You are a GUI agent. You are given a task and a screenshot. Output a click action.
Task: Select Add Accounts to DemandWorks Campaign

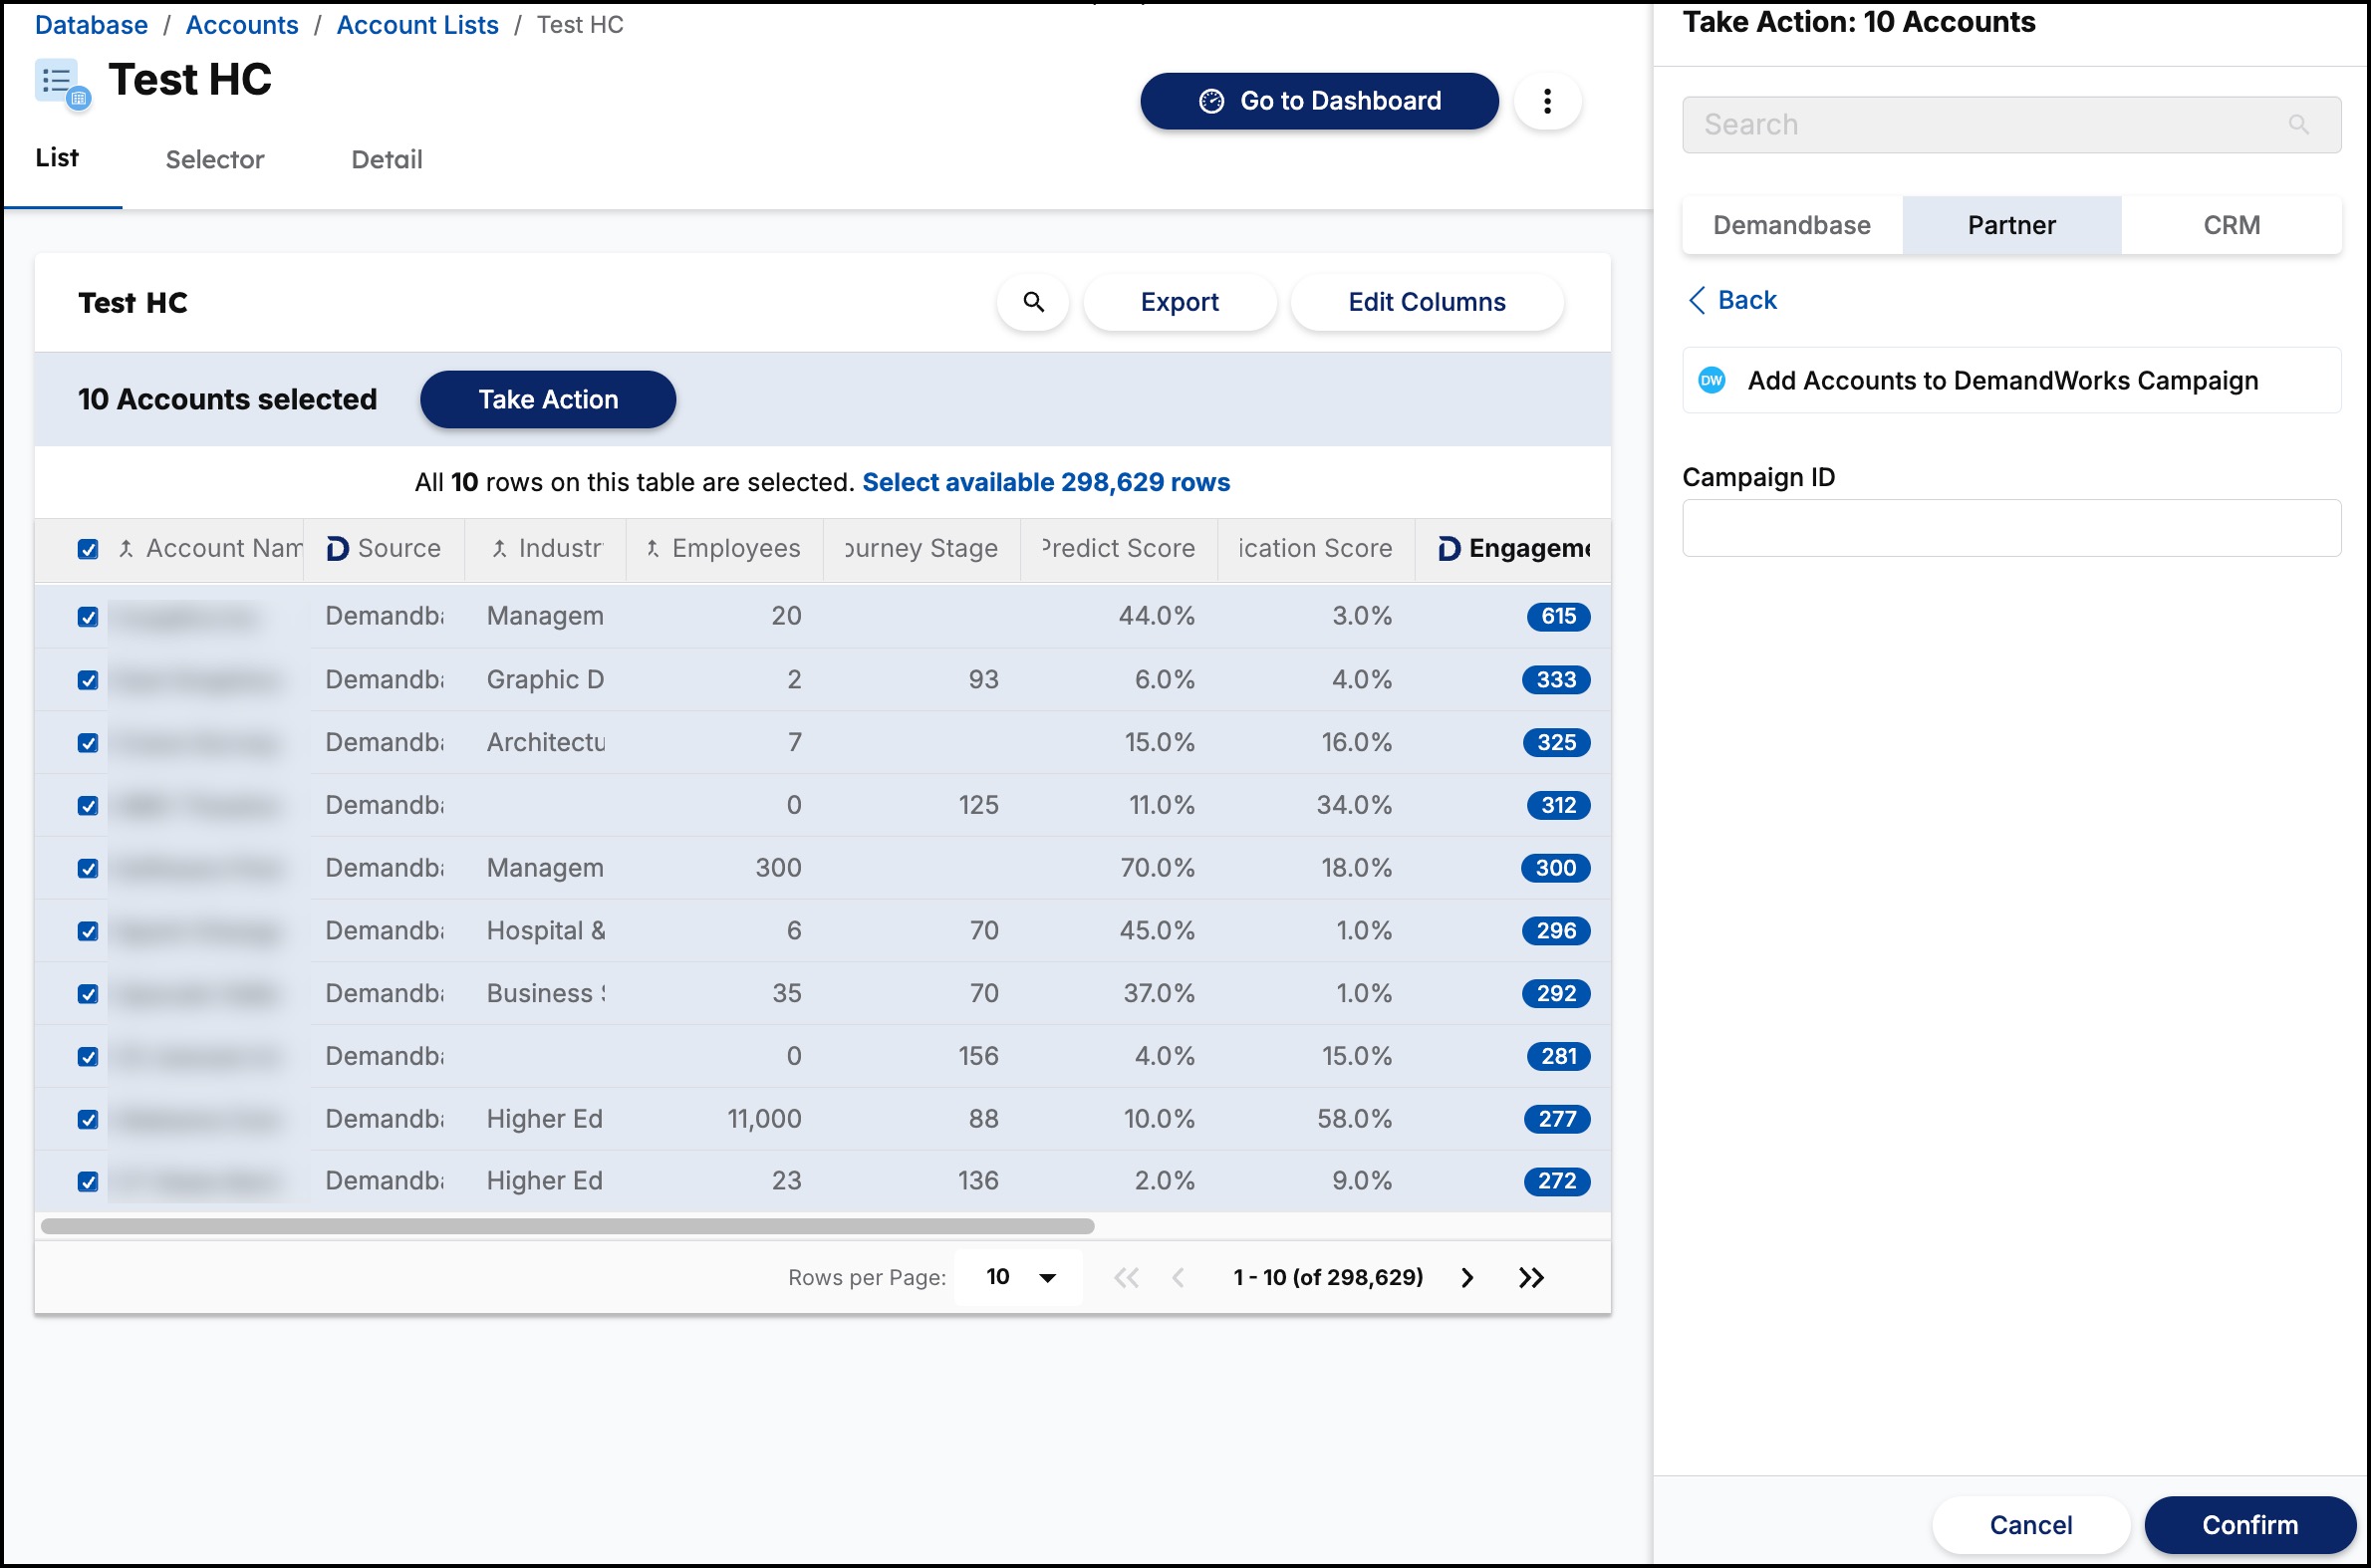[2012, 380]
